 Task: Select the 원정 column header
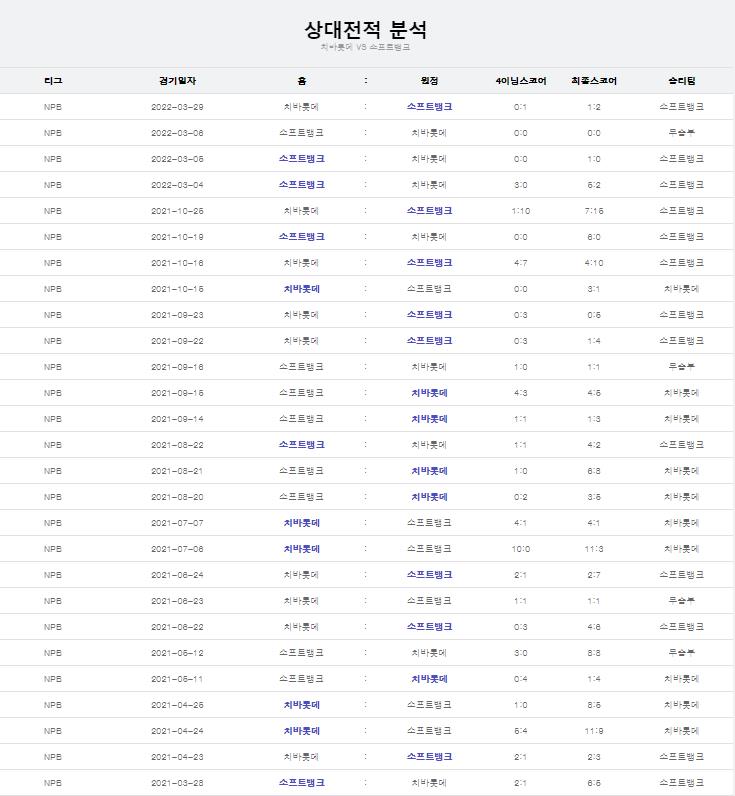(429, 81)
